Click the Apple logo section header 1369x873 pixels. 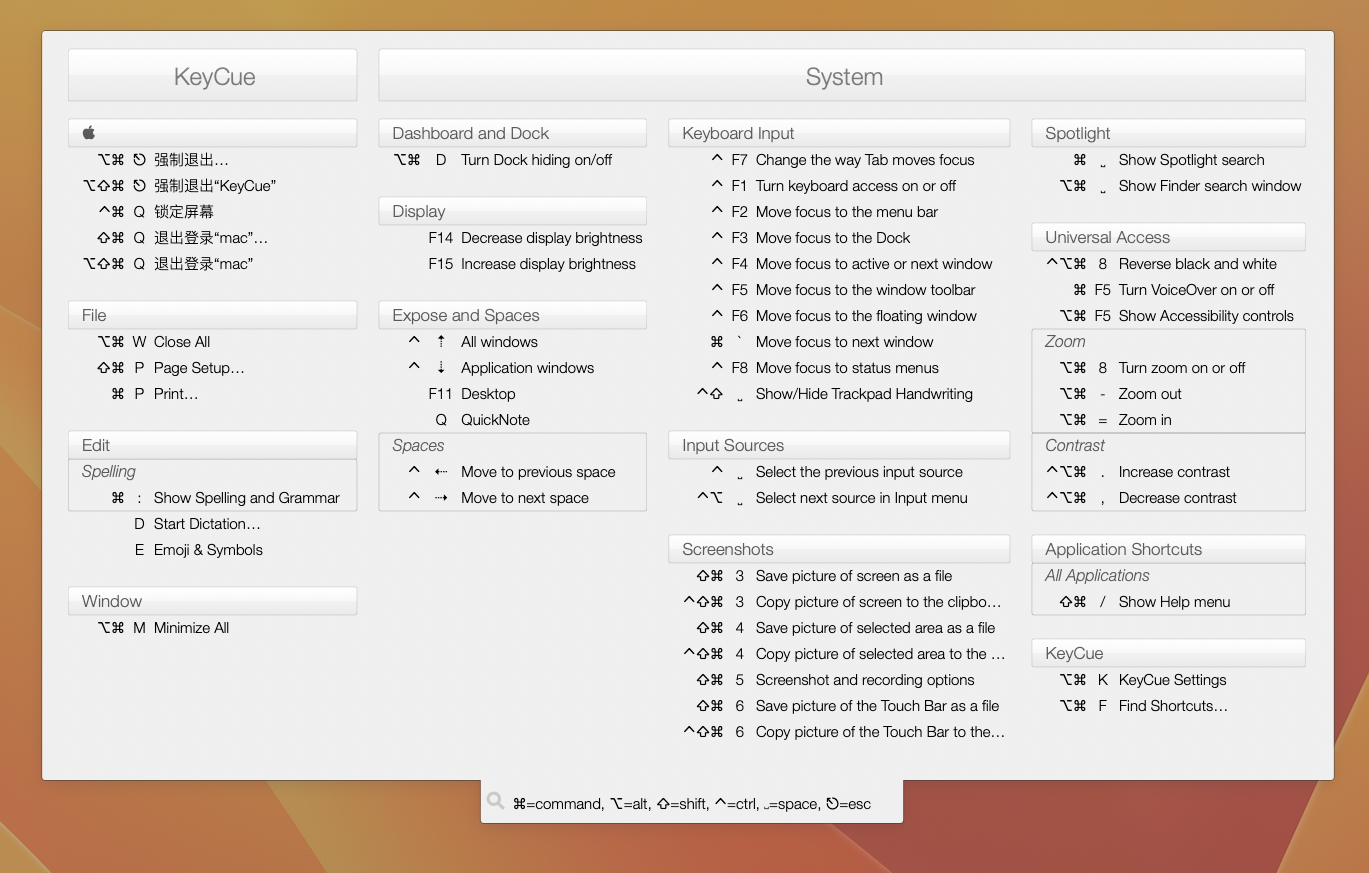point(212,133)
